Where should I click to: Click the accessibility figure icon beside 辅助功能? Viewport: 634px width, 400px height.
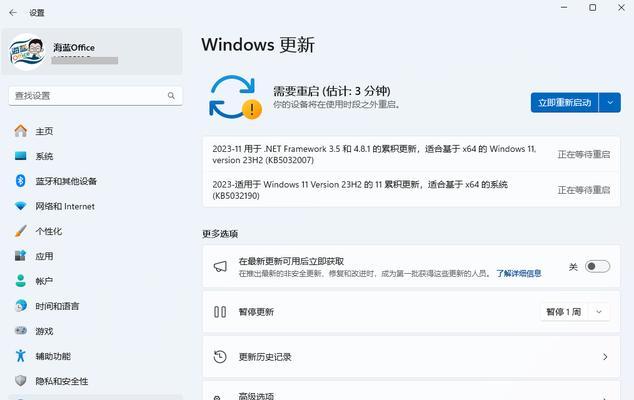(x=21, y=356)
